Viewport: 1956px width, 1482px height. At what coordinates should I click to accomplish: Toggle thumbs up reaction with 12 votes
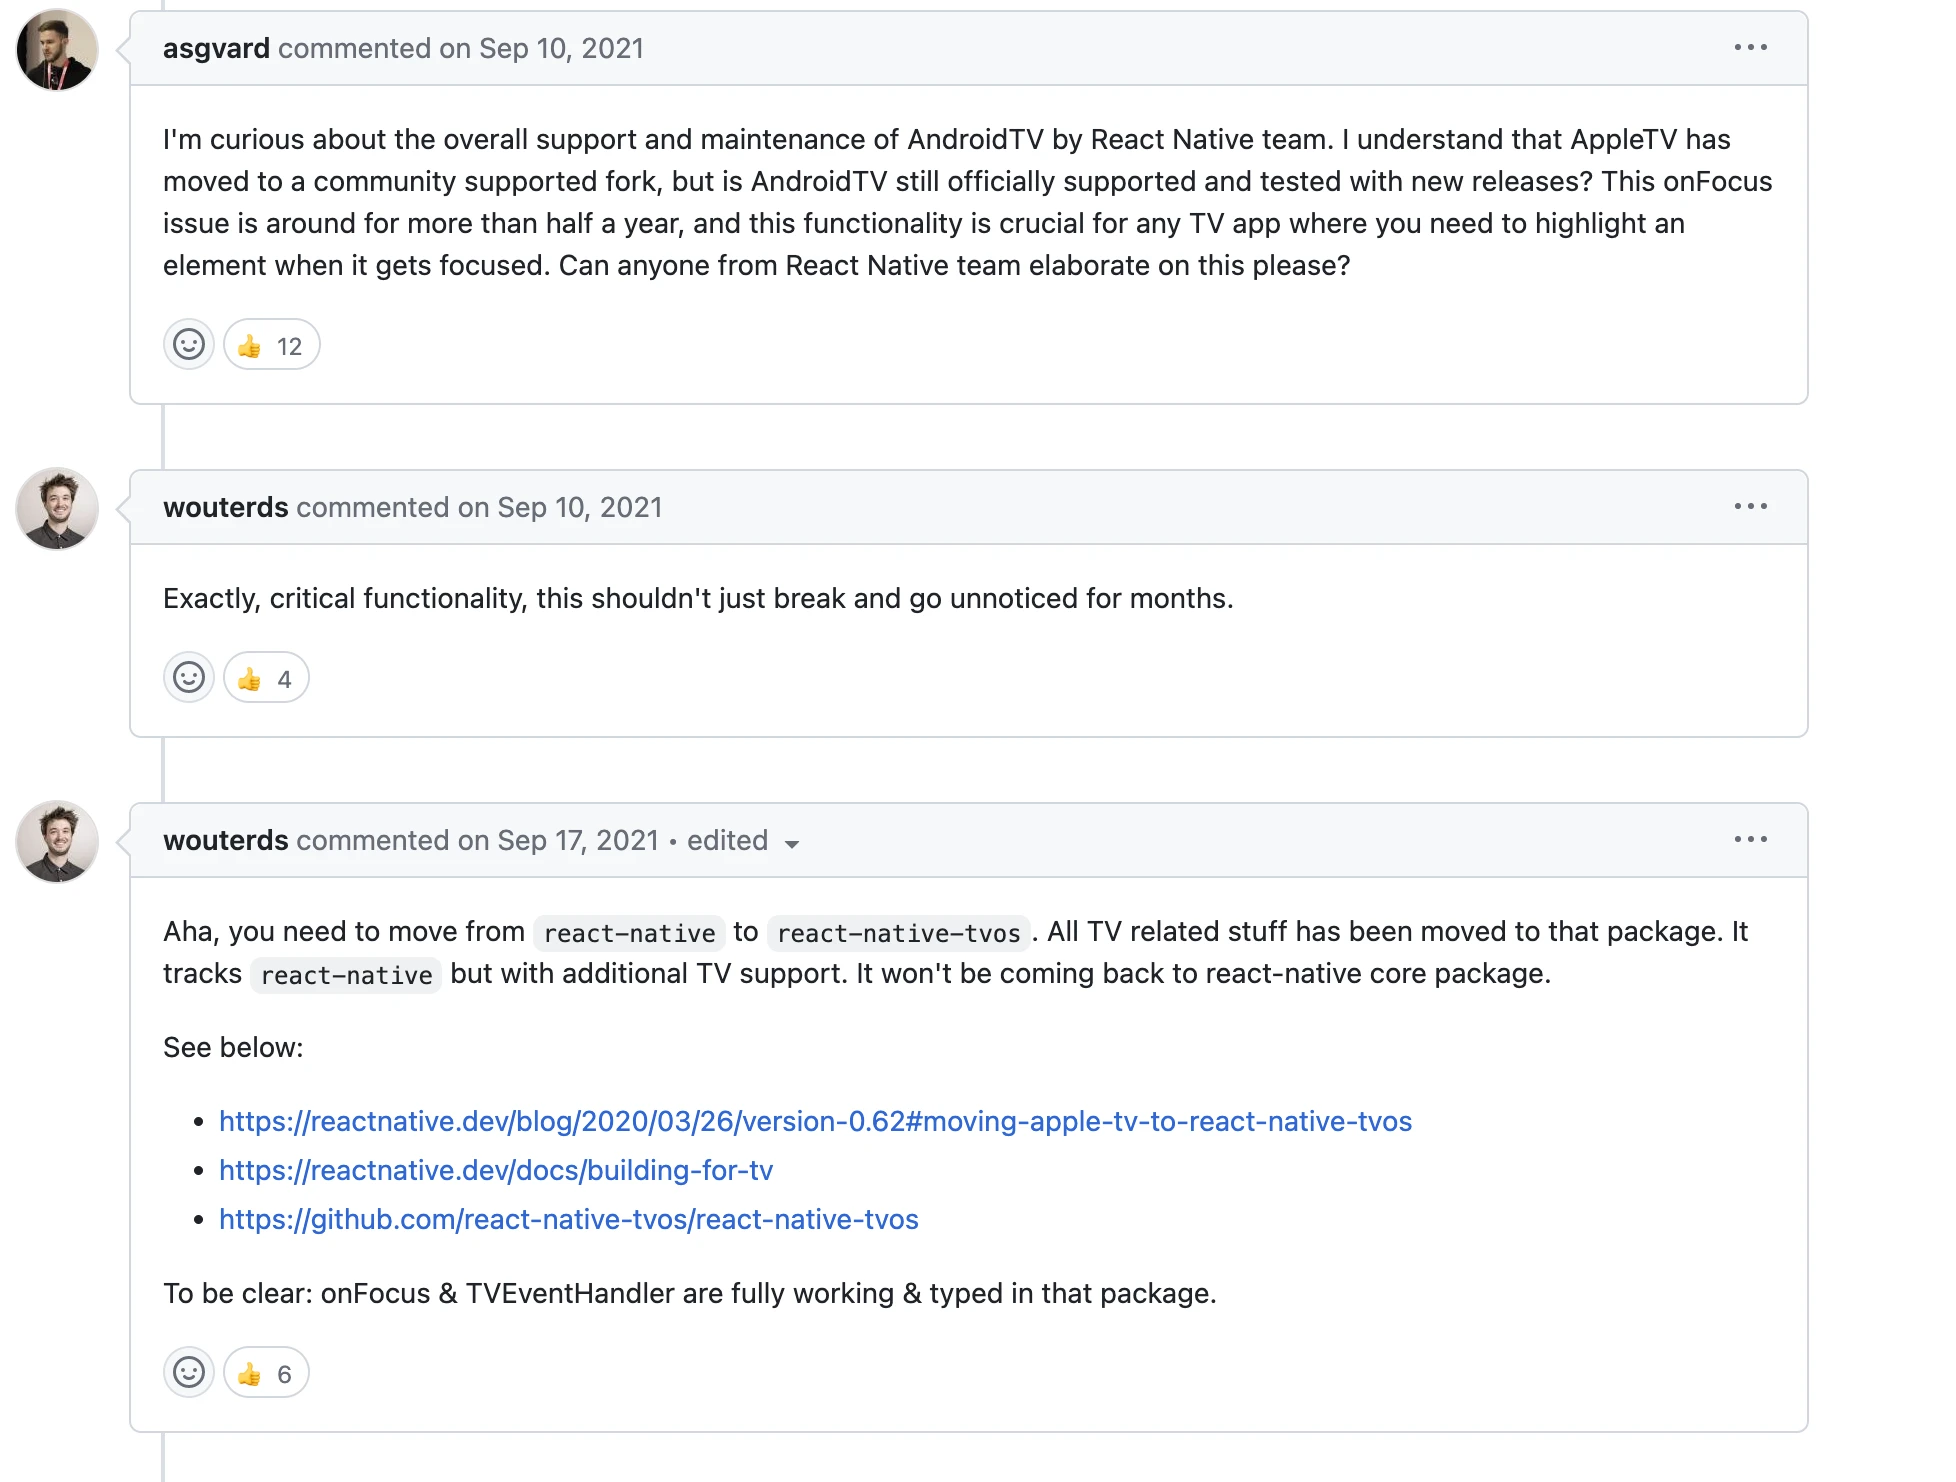point(271,345)
